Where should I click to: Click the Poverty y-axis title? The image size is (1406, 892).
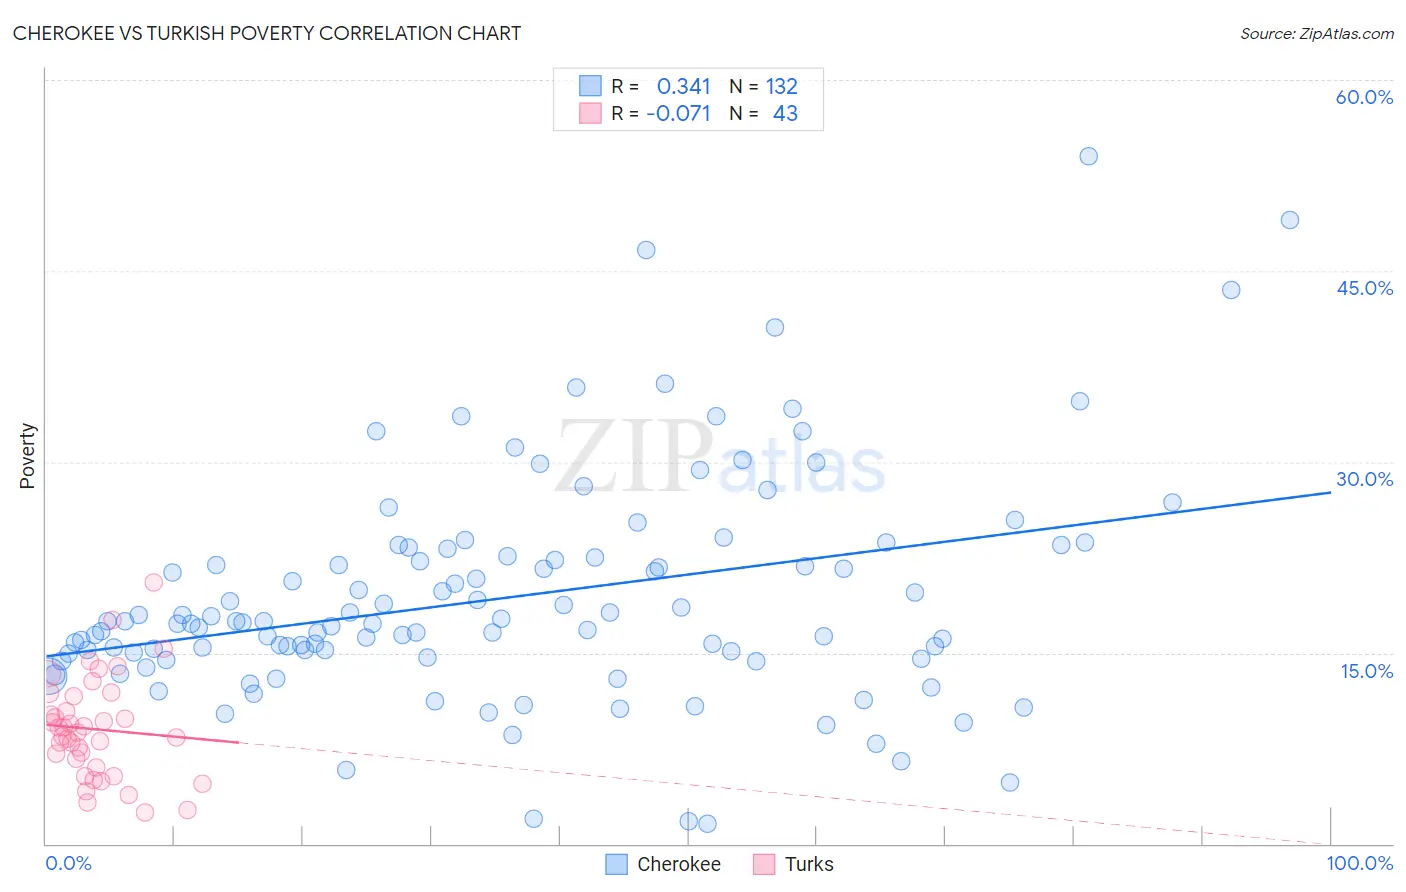click(27, 456)
